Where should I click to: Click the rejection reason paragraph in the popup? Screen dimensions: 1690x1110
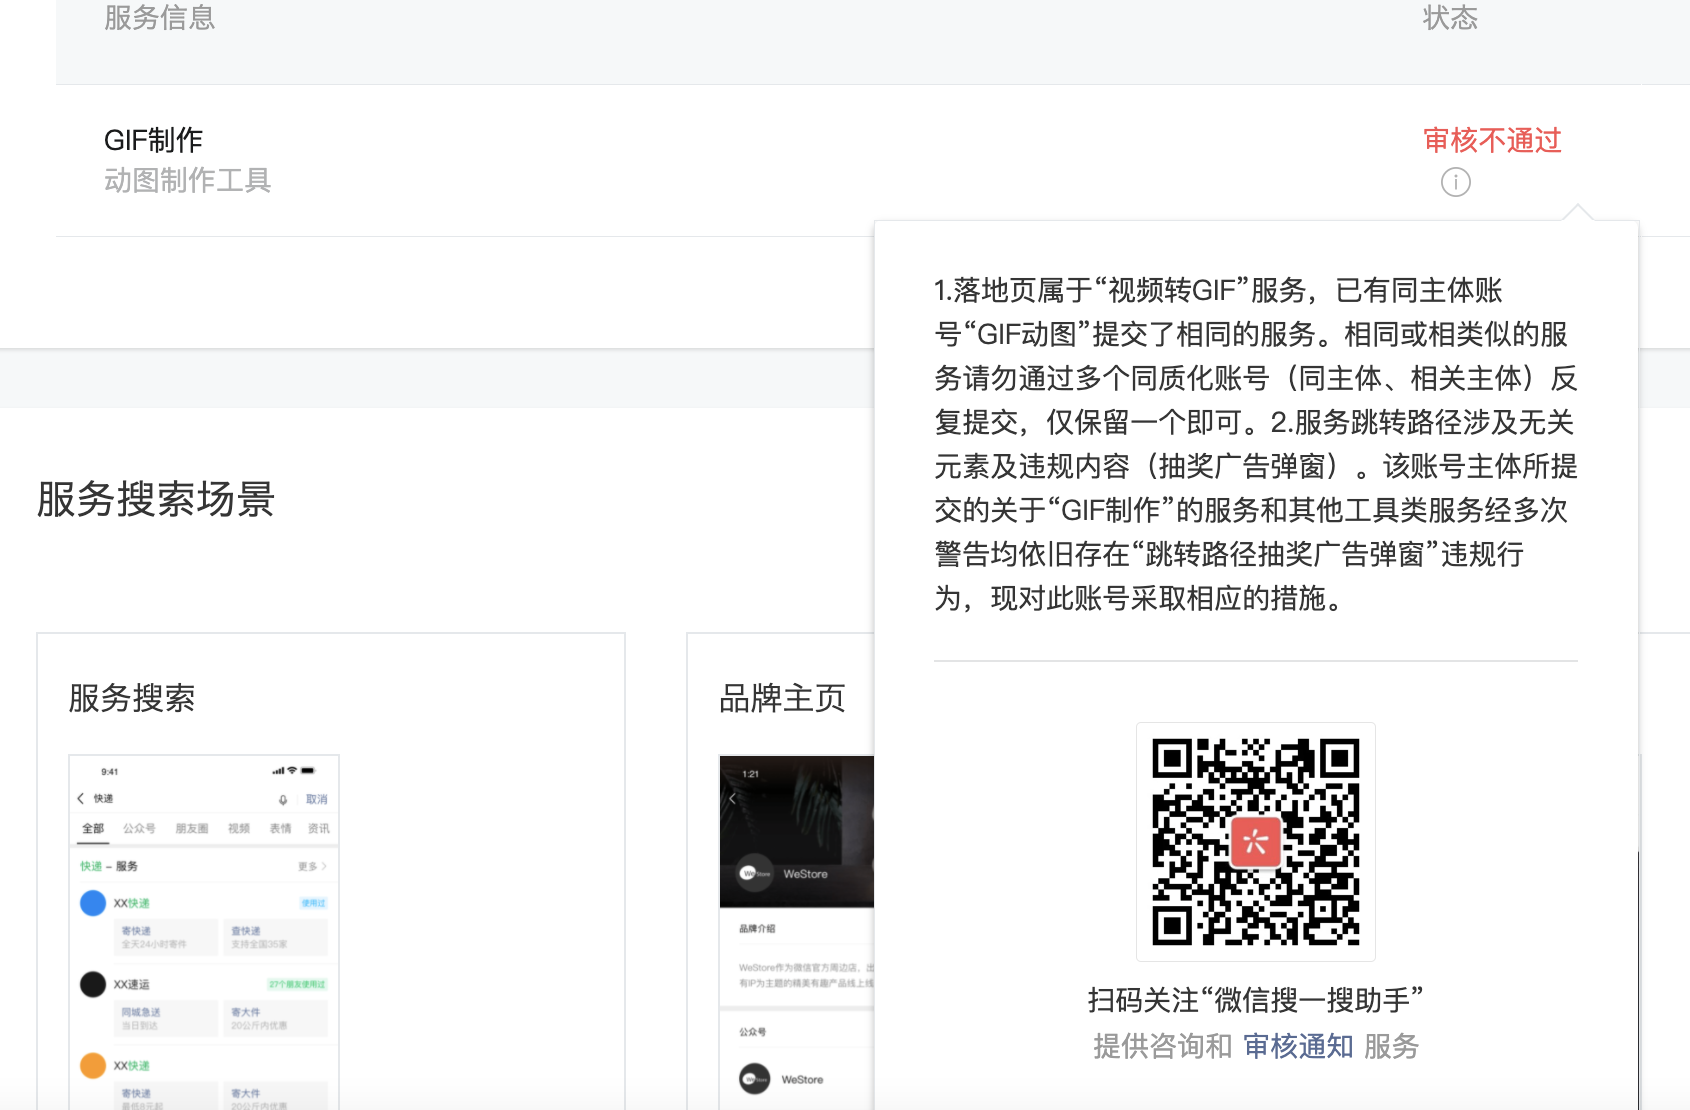tap(1256, 444)
